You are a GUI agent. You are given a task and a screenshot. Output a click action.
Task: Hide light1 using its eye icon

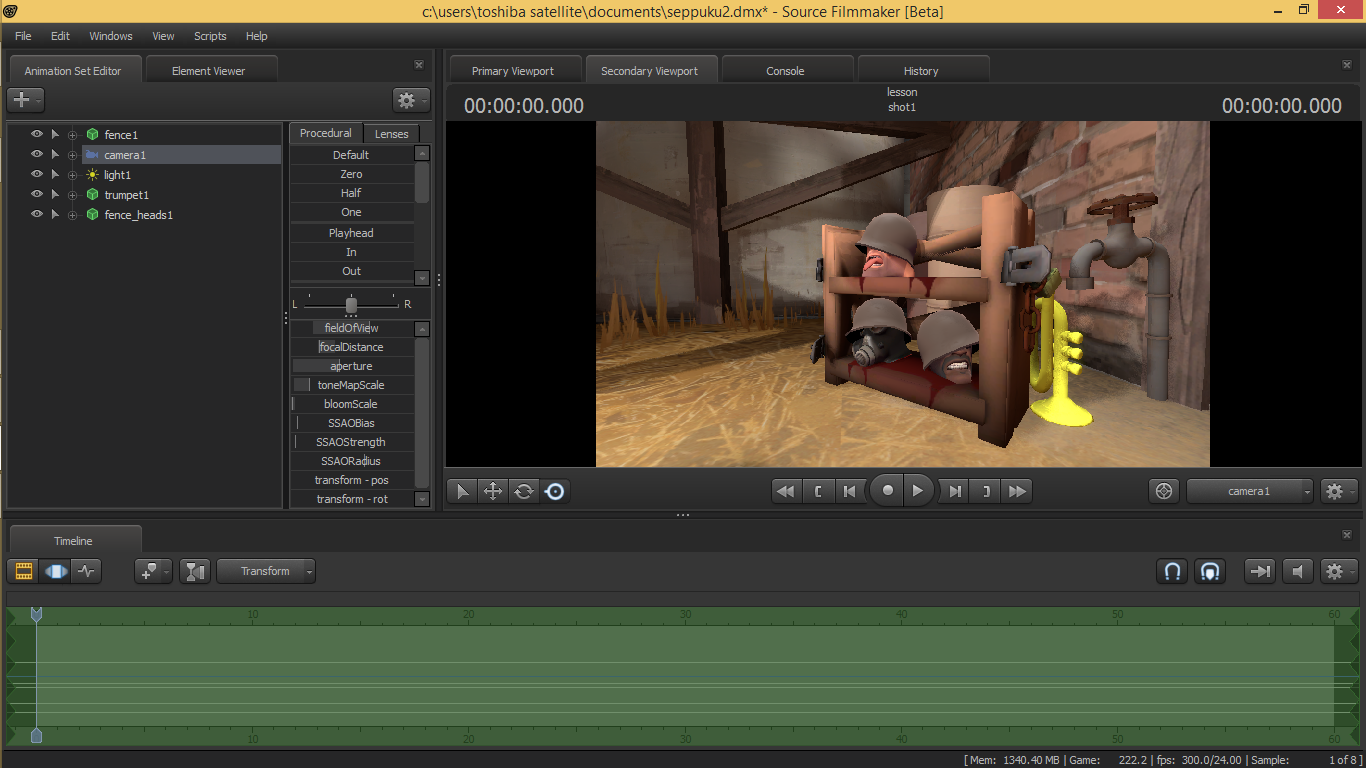(37, 175)
